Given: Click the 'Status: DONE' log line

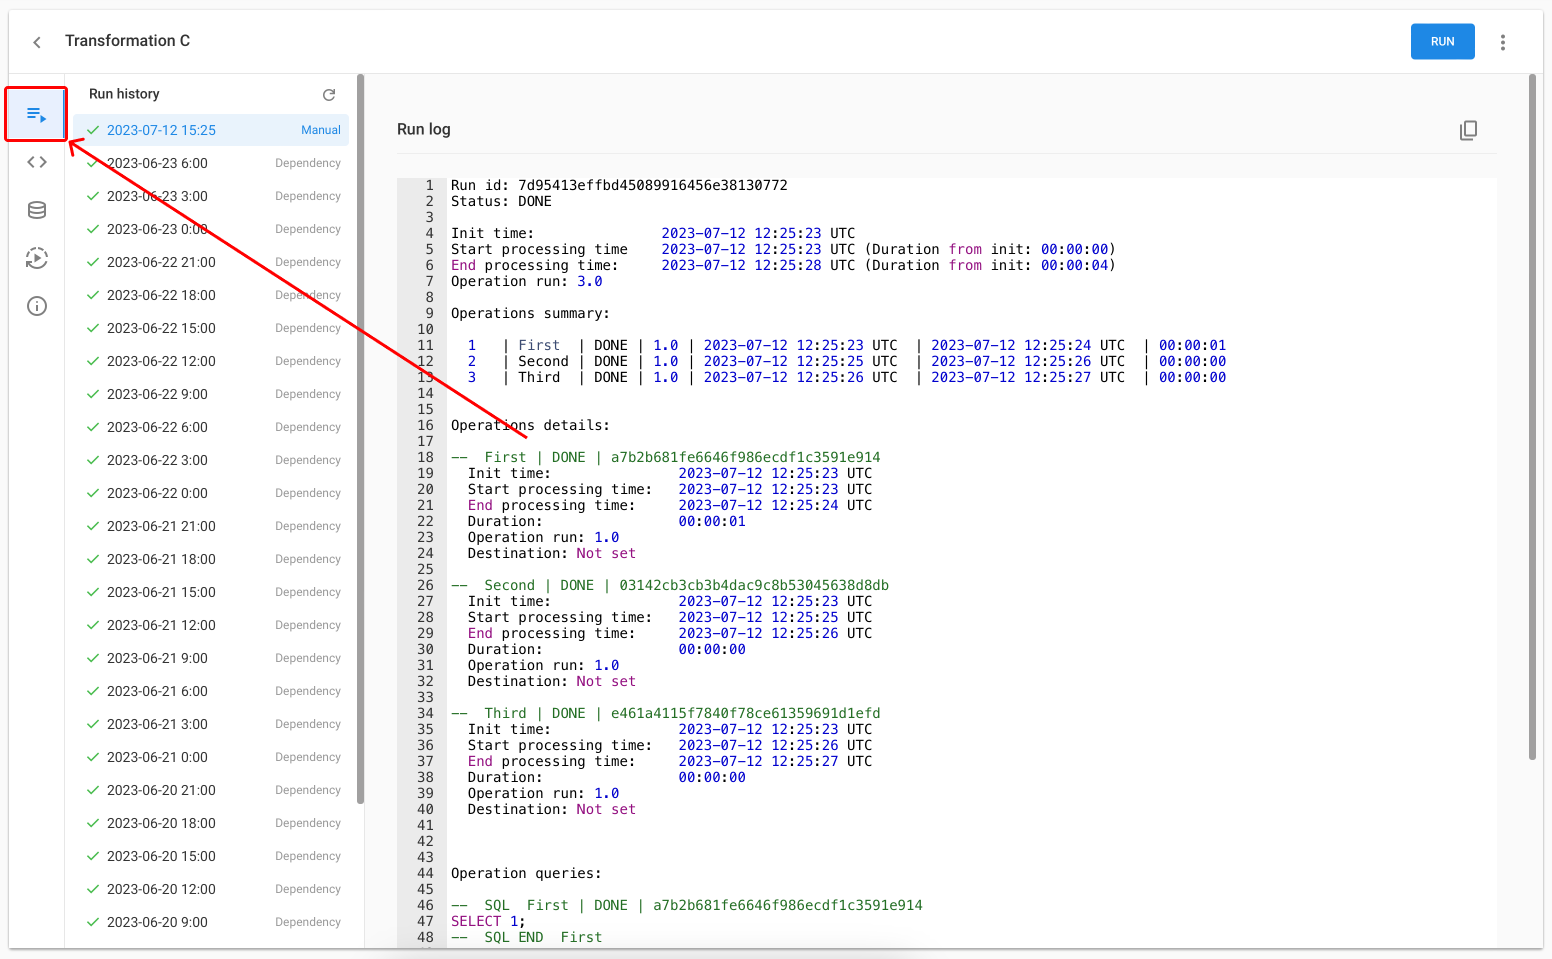Looking at the screenshot, I should coord(501,201).
